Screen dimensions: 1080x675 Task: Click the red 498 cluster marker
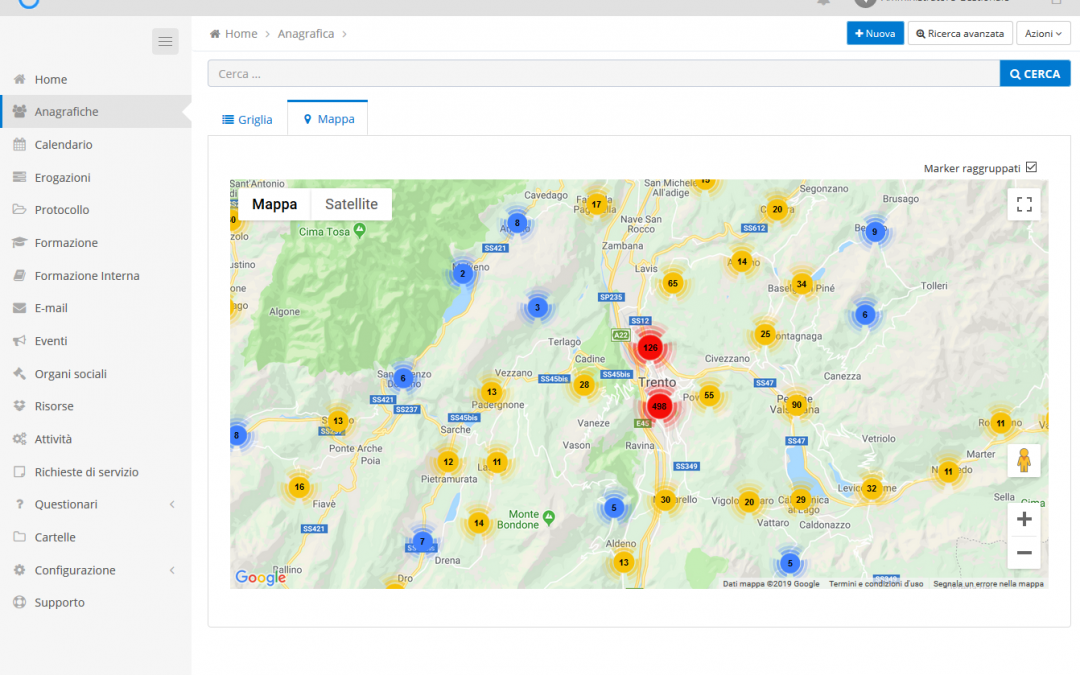[659, 406]
